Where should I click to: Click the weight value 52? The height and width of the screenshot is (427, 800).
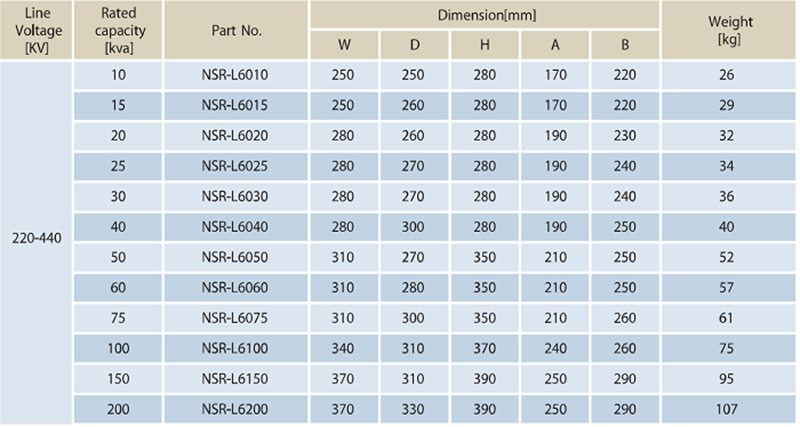click(727, 257)
